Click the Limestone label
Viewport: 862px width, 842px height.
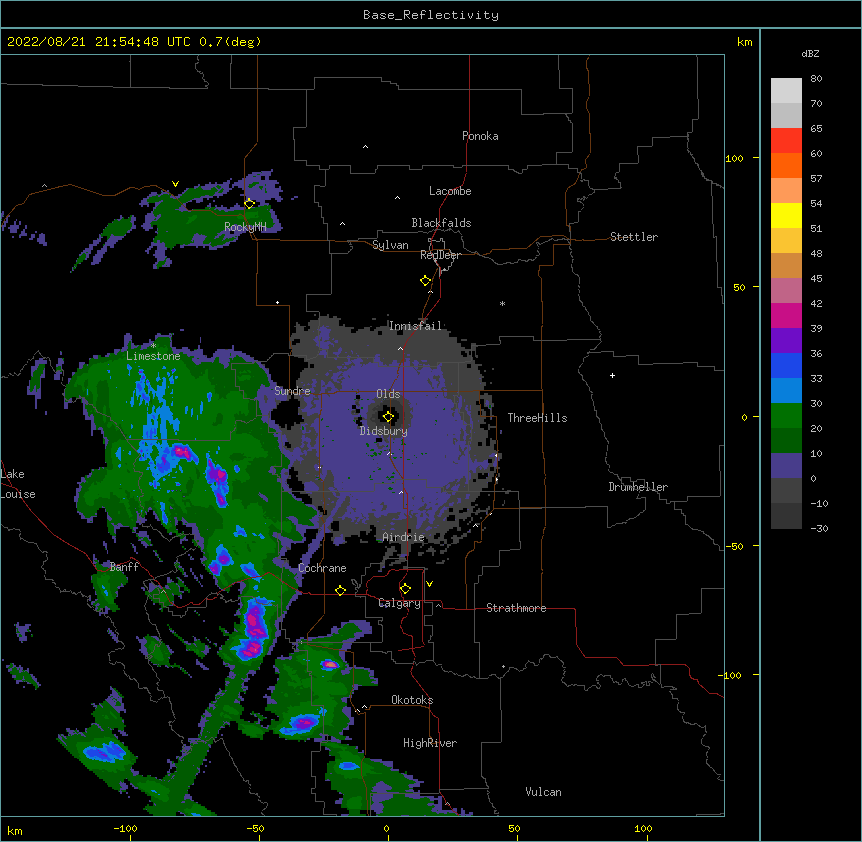[x=153, y=356]
